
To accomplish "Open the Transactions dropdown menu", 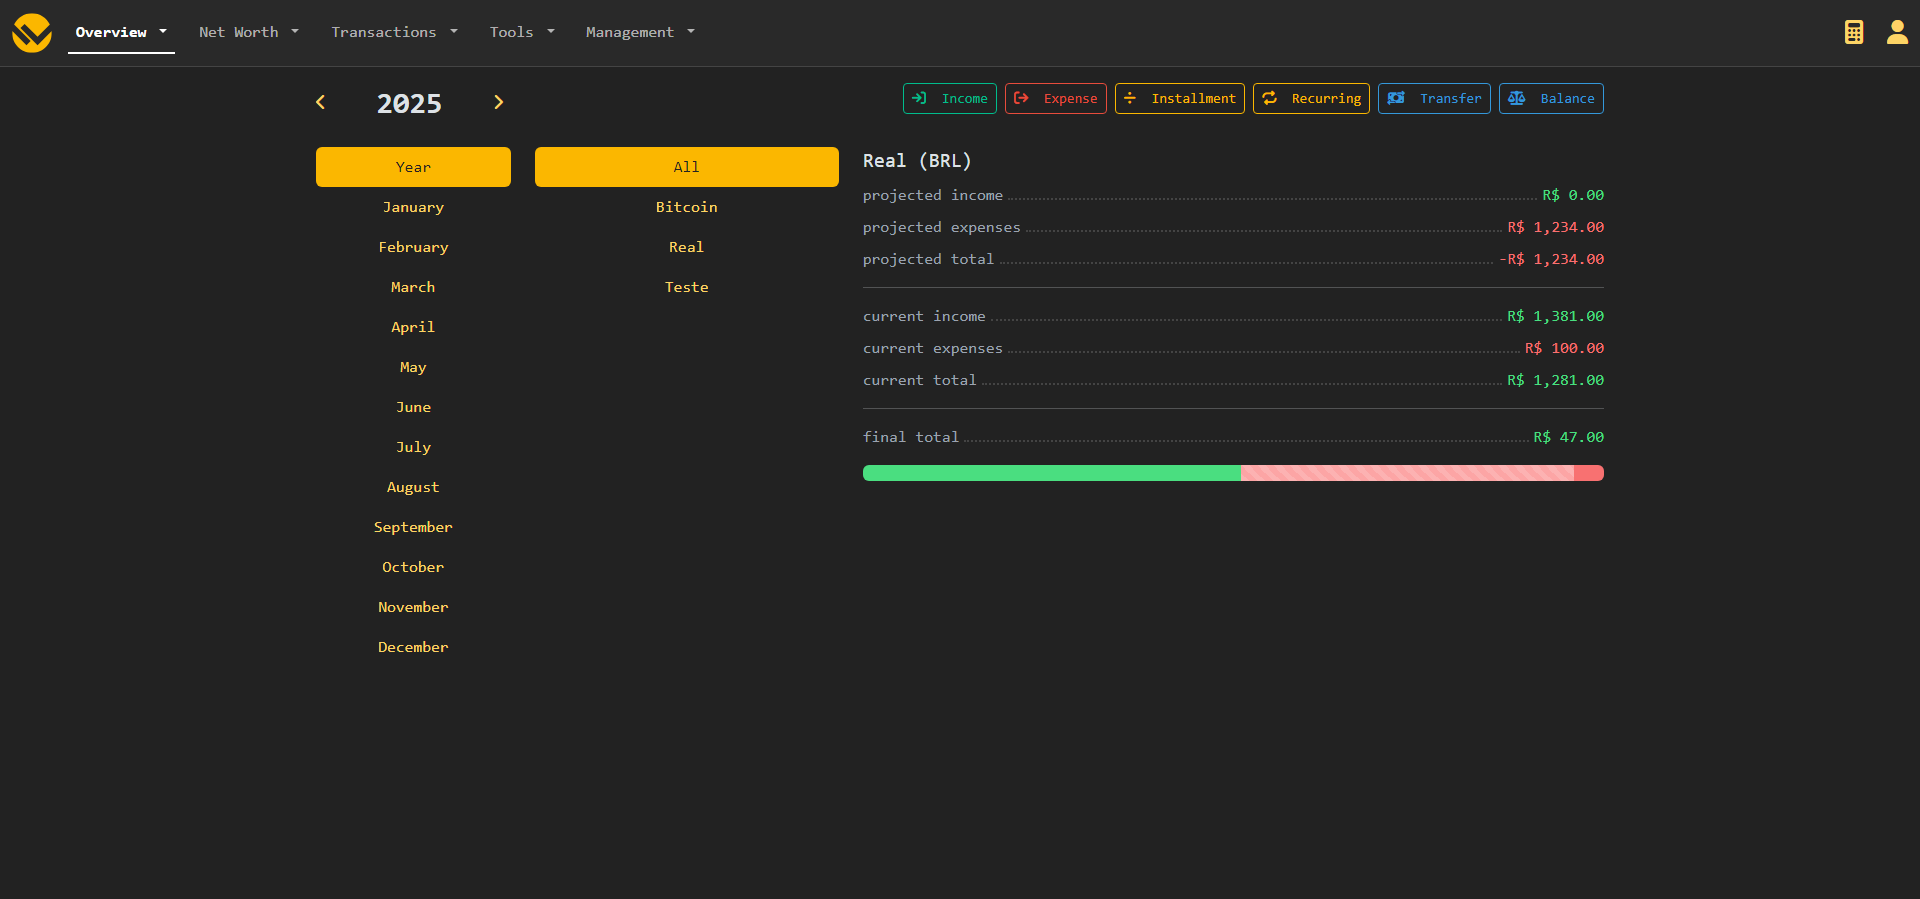I will click(394, 32).
